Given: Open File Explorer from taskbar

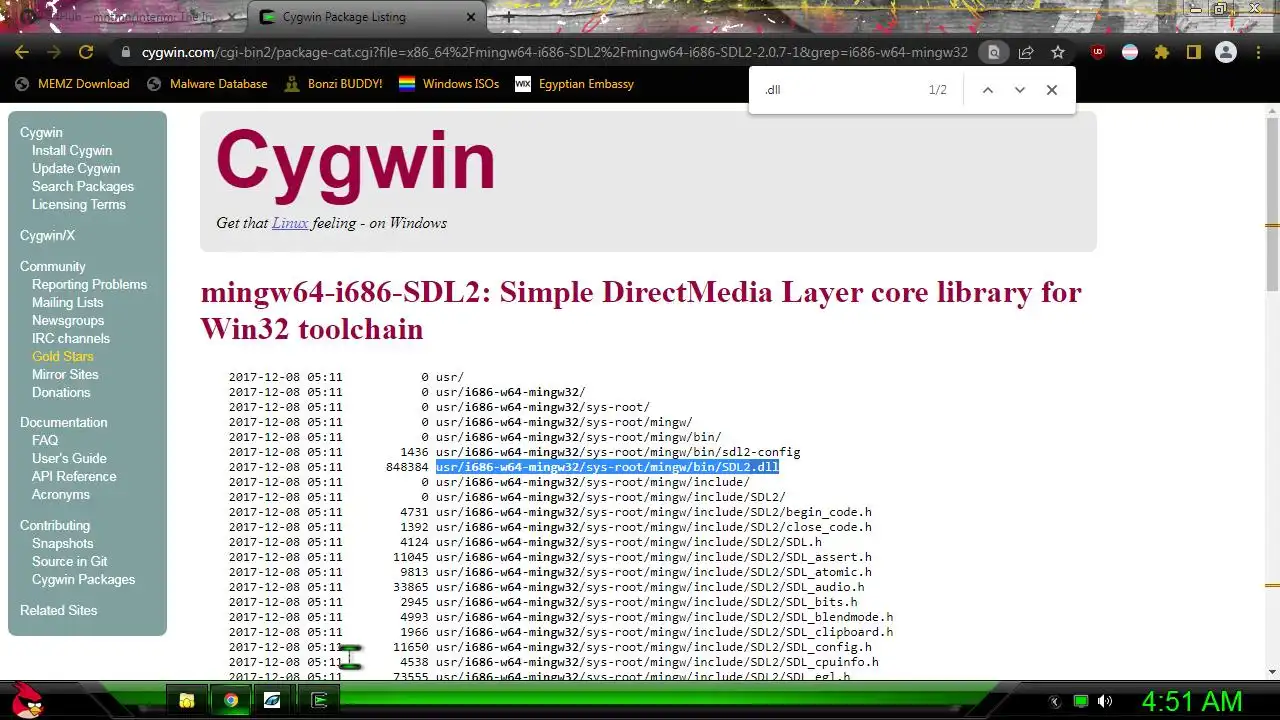Looking at the screenshot, I should tap(187, 700).
